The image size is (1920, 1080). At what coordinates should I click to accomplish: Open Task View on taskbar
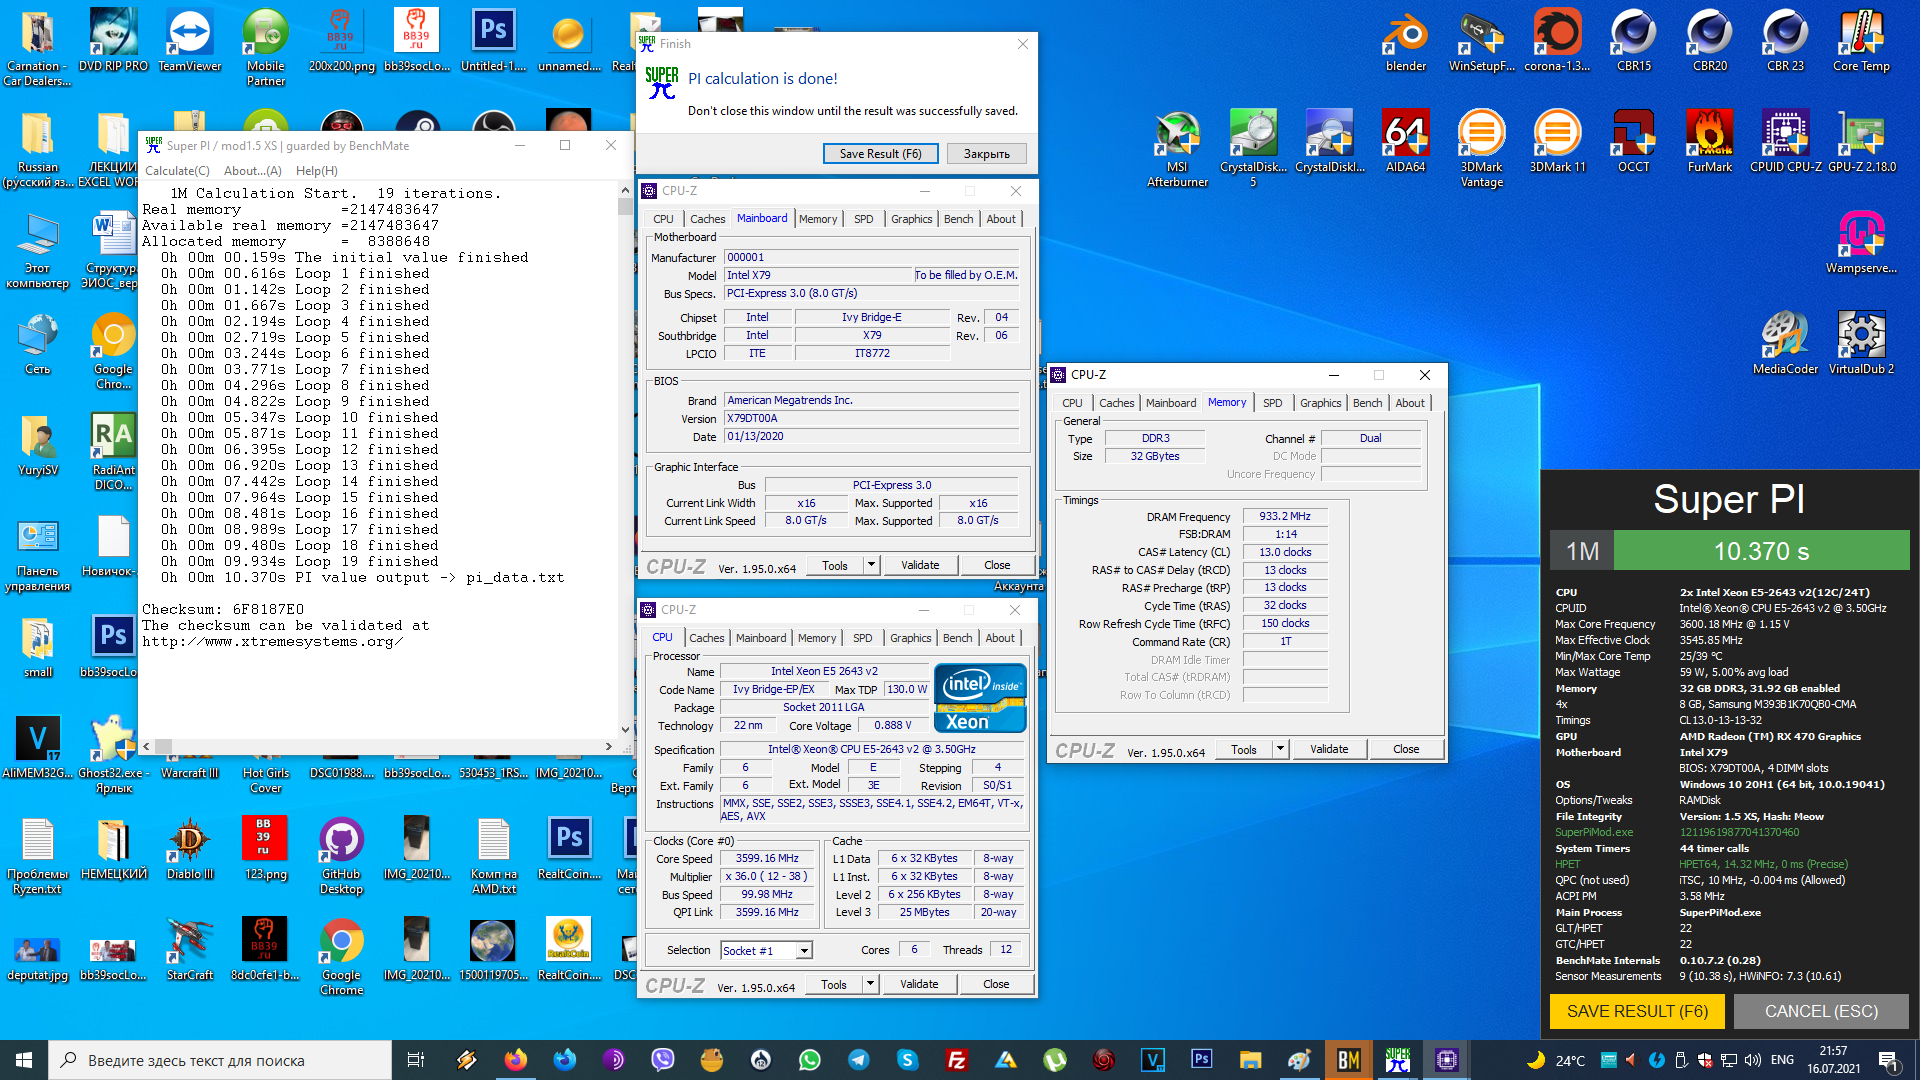click(x=415, y=1060)
